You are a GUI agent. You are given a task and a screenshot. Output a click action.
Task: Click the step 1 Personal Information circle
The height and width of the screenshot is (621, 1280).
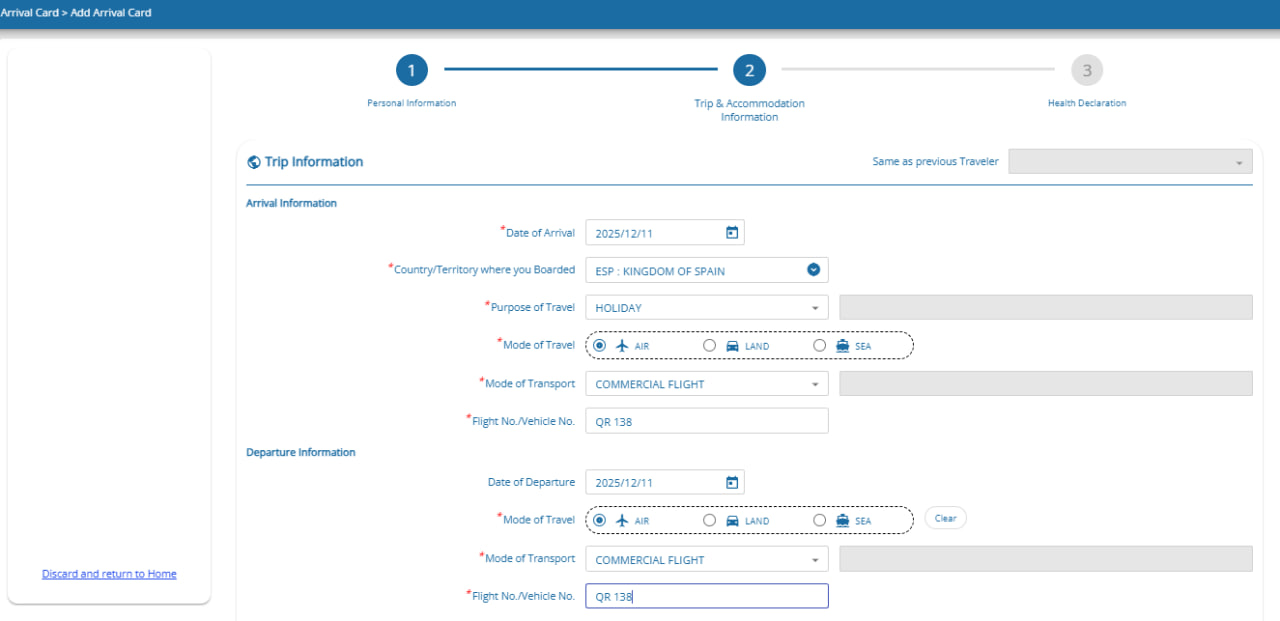coord(411,70)
